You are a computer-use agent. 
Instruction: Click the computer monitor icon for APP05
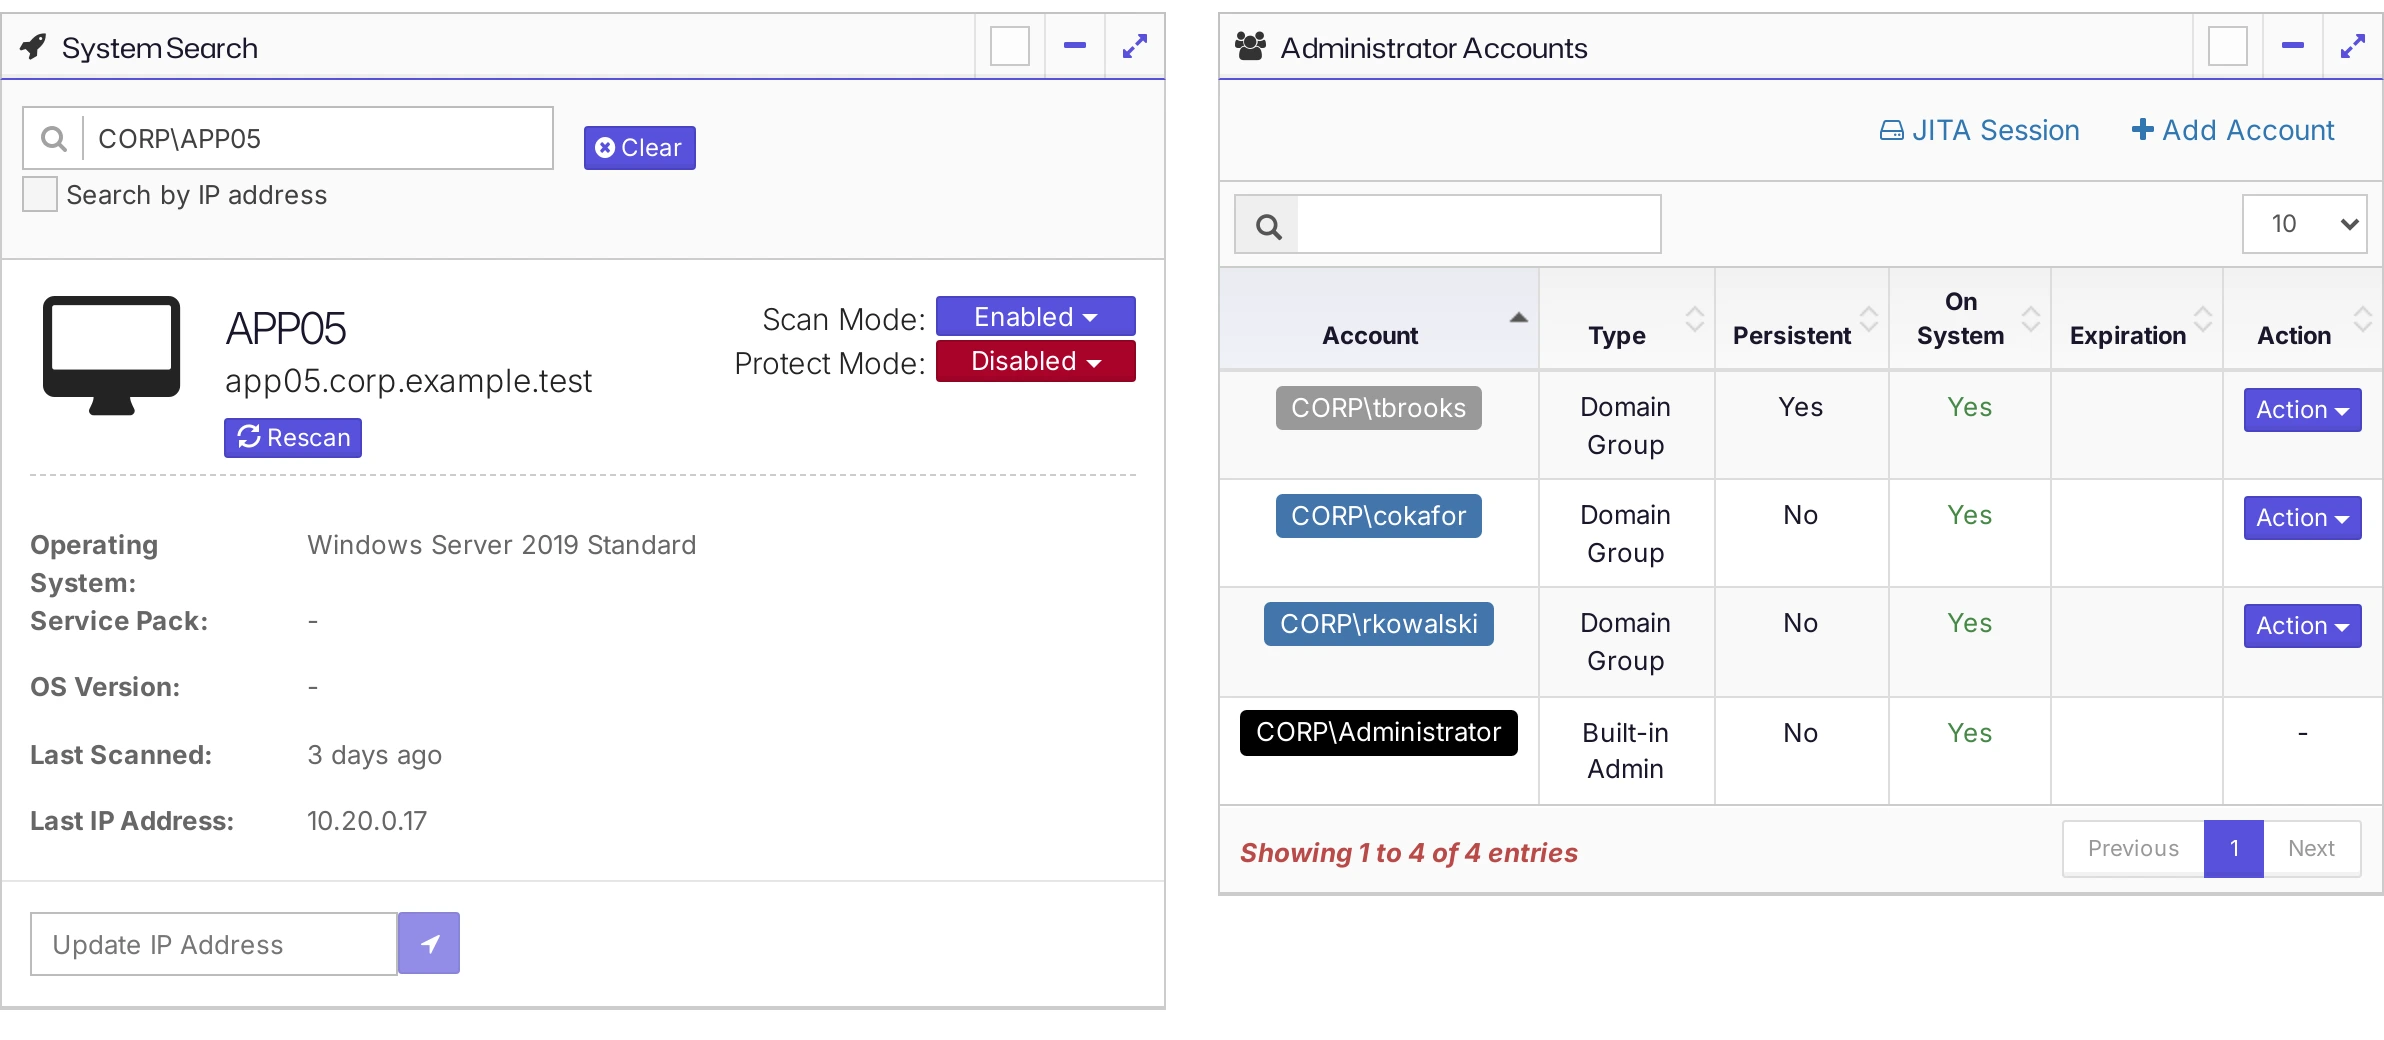click(111, 355)
